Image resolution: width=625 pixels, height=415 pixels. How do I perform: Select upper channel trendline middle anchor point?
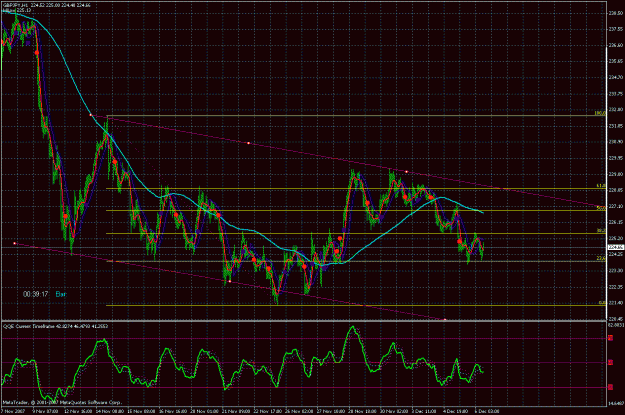coord(249,143)
